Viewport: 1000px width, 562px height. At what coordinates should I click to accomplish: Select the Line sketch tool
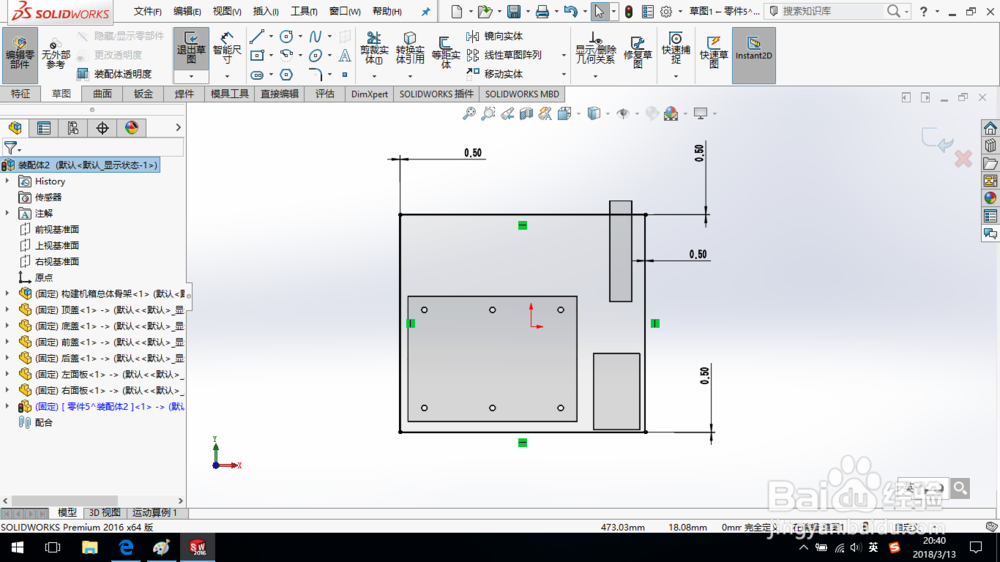(256, 37)
